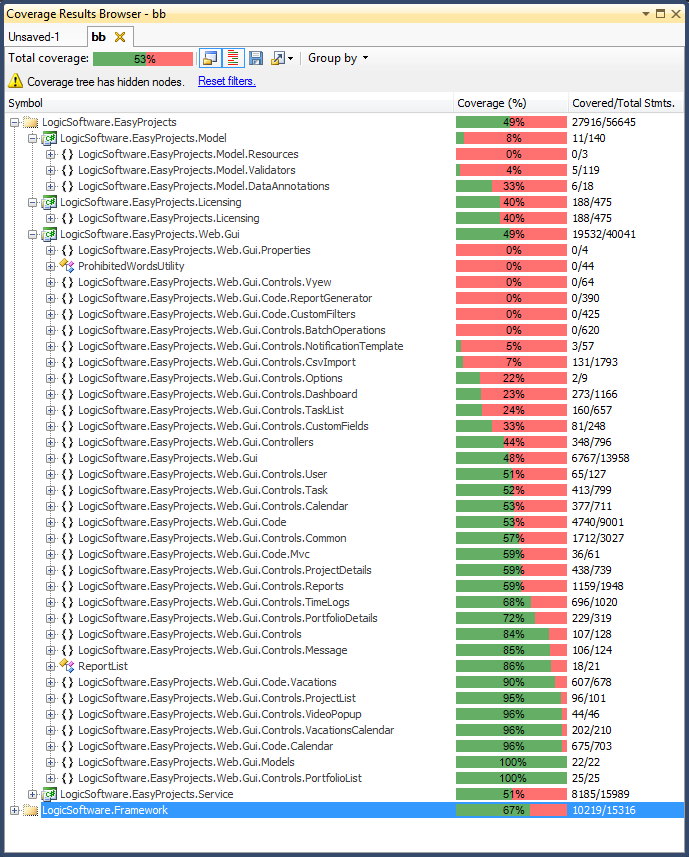Click the C# icon of LogicSoftware.EasyProjects.Web.Gui assembly
This screenshot has width=689, height=857.
49,234
